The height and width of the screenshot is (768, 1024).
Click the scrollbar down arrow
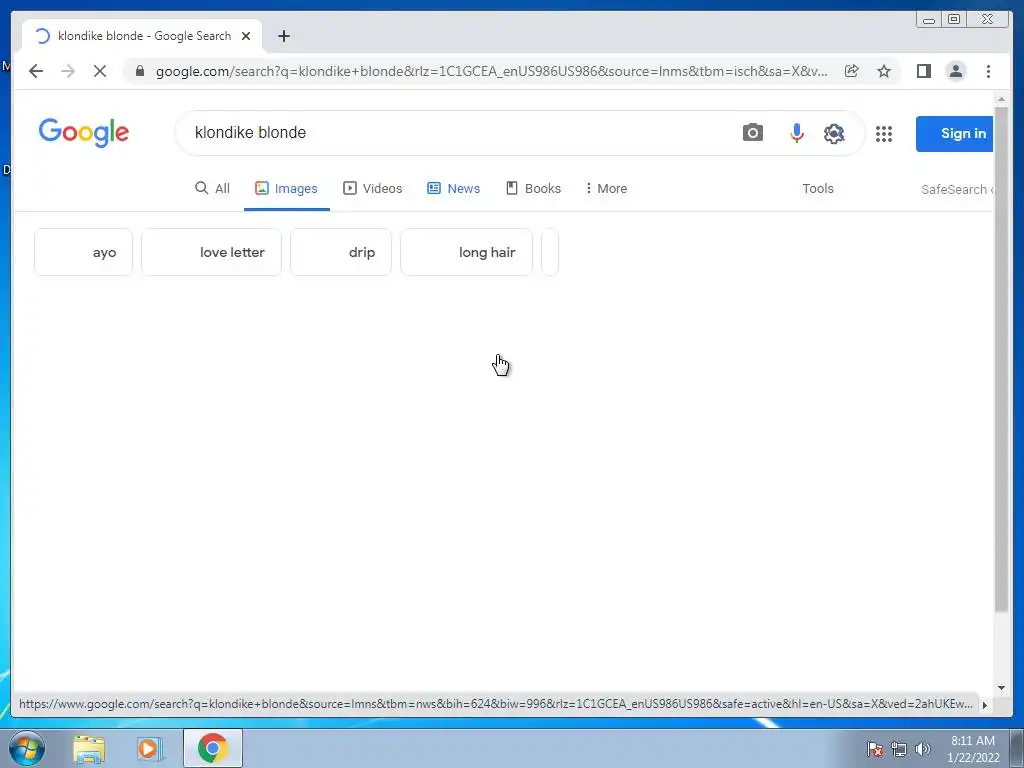[1002, 688]
